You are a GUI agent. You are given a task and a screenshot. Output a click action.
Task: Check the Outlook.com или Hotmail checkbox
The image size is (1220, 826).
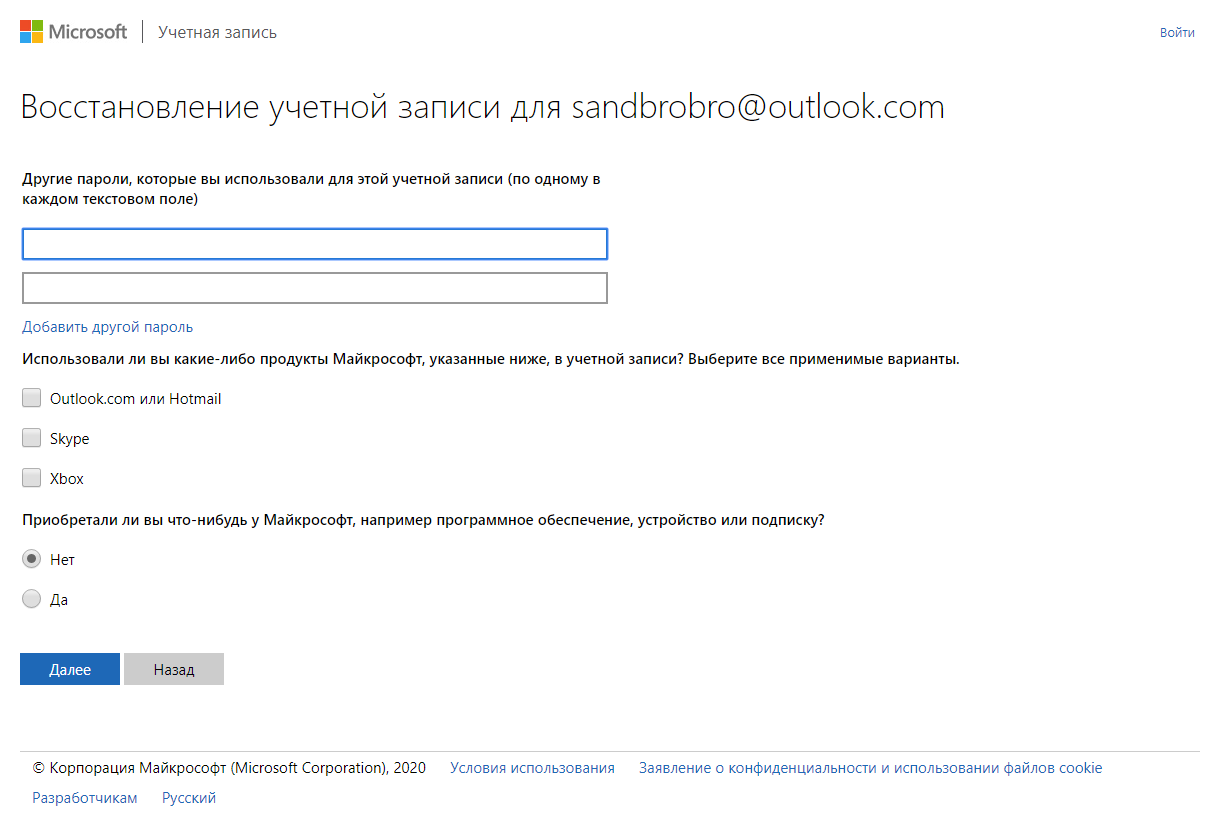32,399
